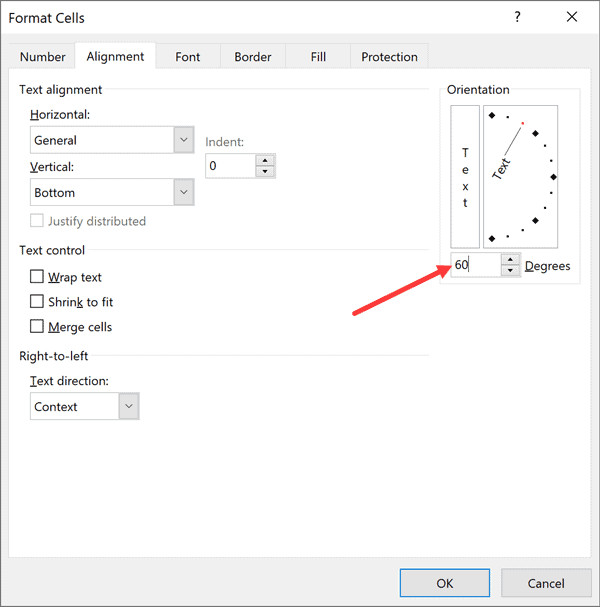The height and width of the screenshot is (607, 600).
Task: Decrease orientation degrees with down spinner
Action: [510, 270]
